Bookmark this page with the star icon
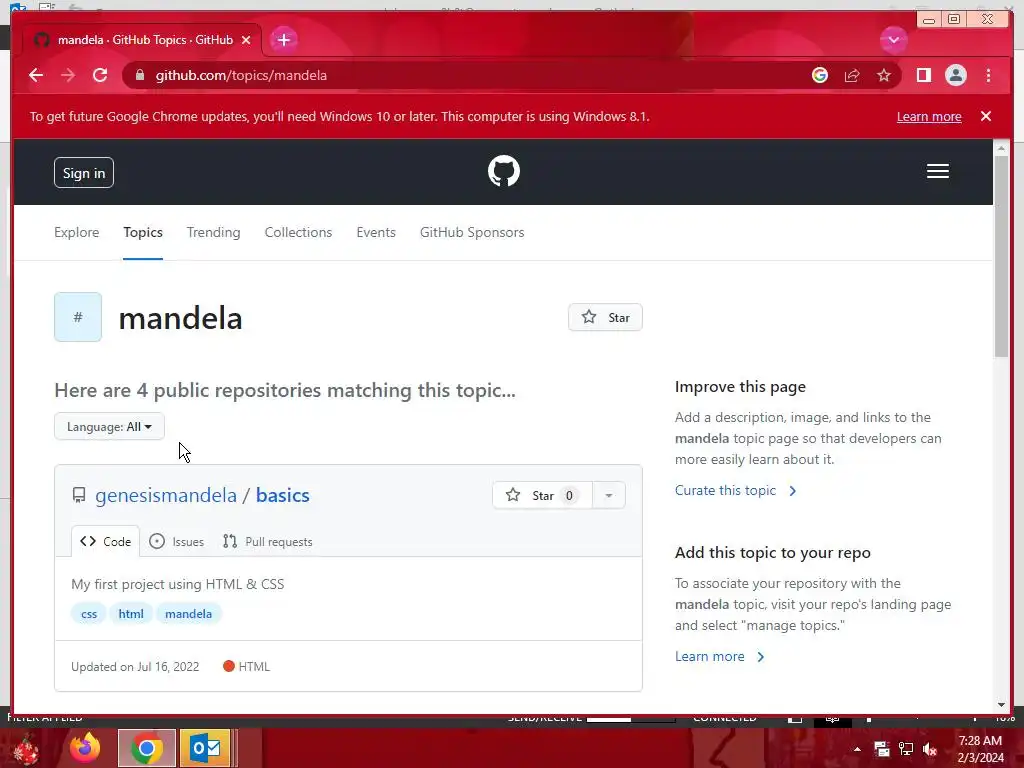The width and height of the screenshot is (1024, 768). click(x=884, y=75)
